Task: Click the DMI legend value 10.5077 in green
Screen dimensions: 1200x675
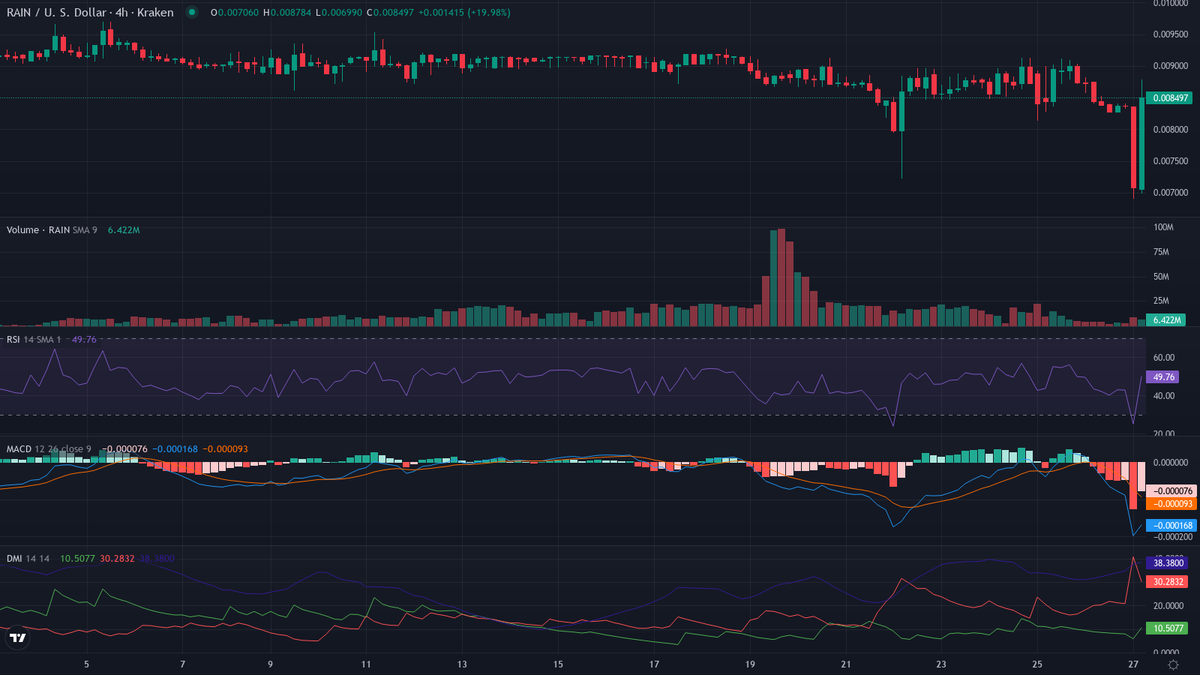Action: 76,558
